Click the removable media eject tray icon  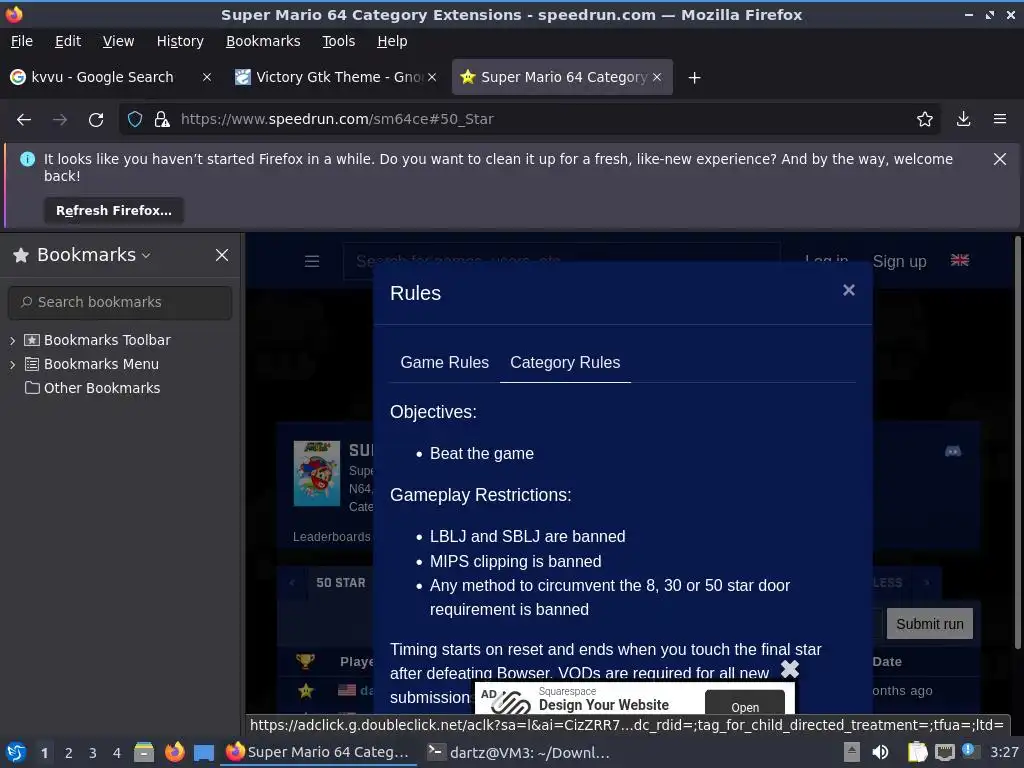coord(851,752)
